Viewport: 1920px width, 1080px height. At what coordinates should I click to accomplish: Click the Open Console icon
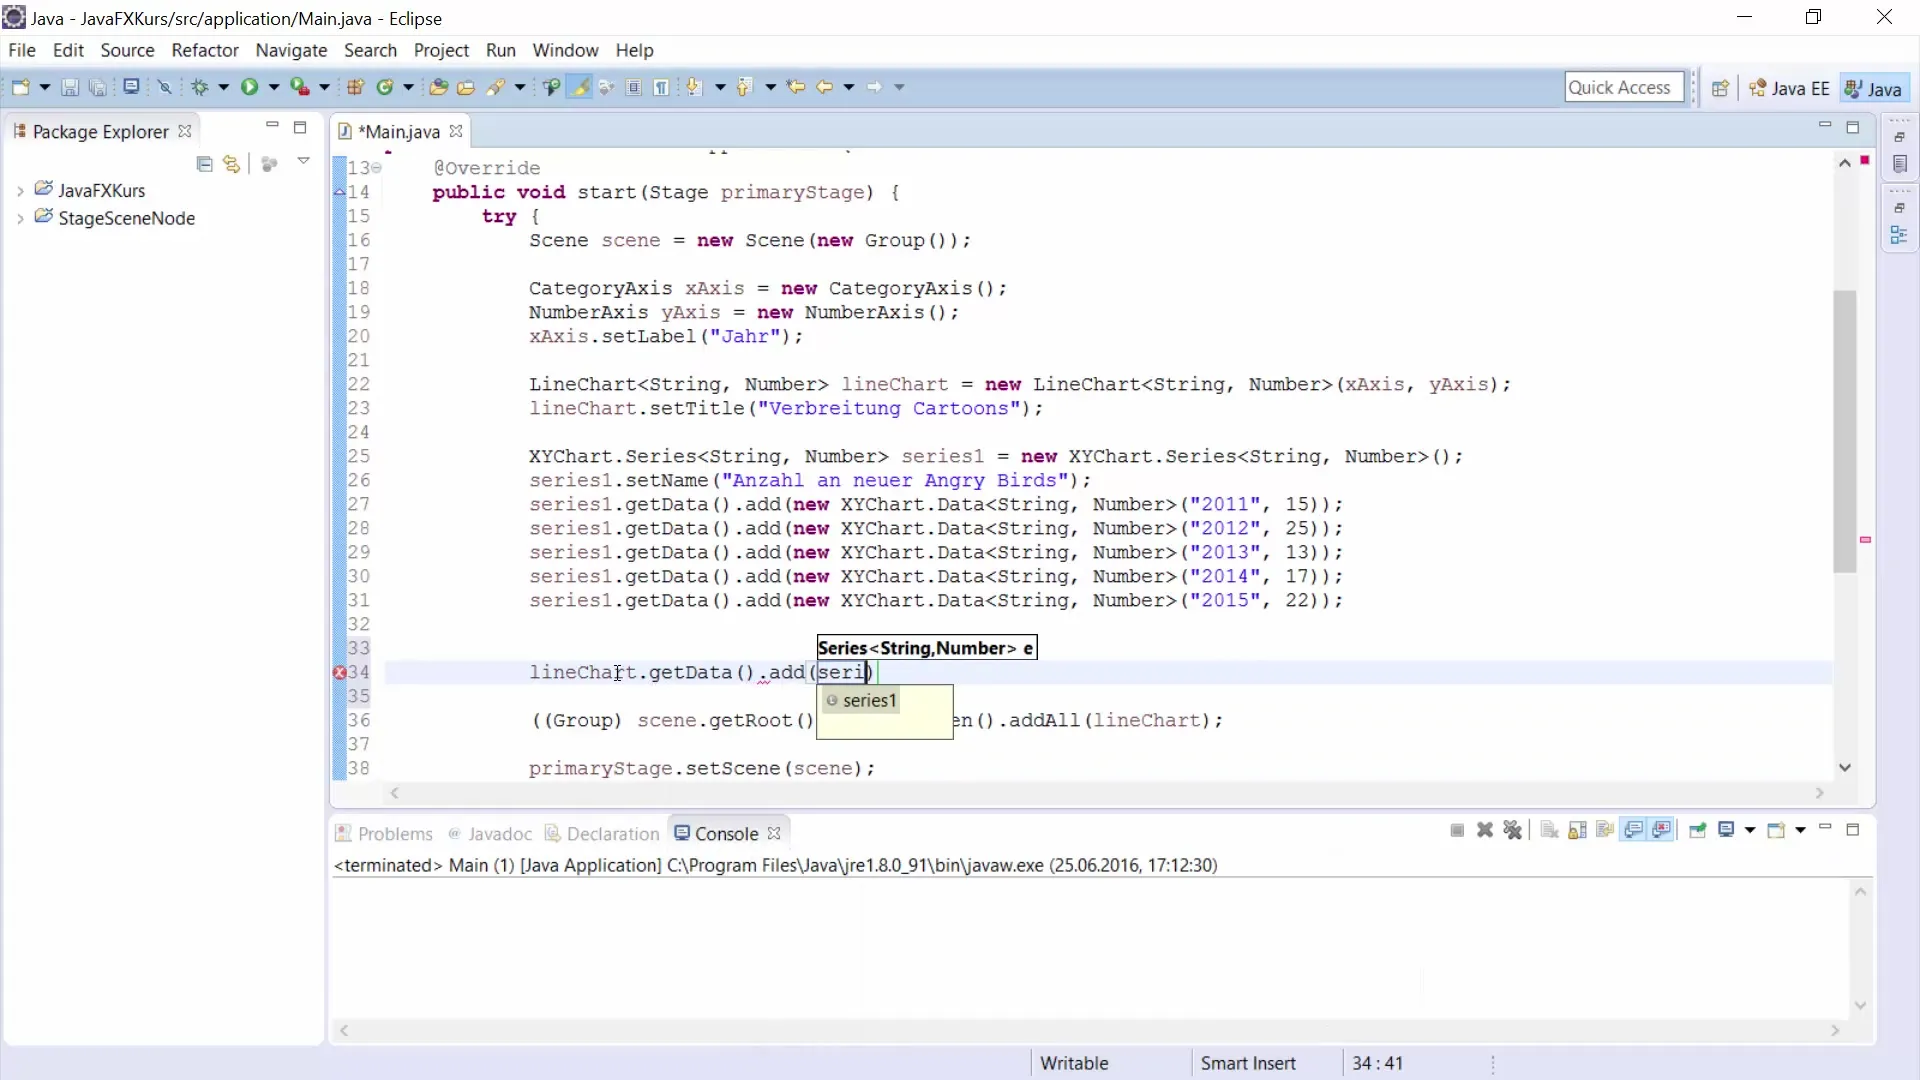coord(1776,830)
